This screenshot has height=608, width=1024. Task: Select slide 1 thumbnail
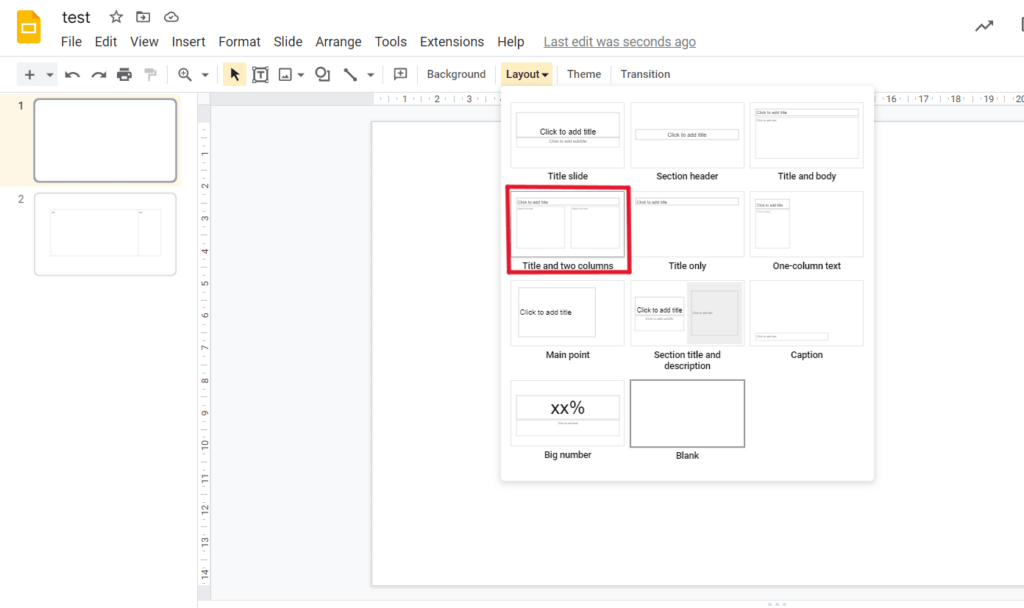(x=105, y=140)
